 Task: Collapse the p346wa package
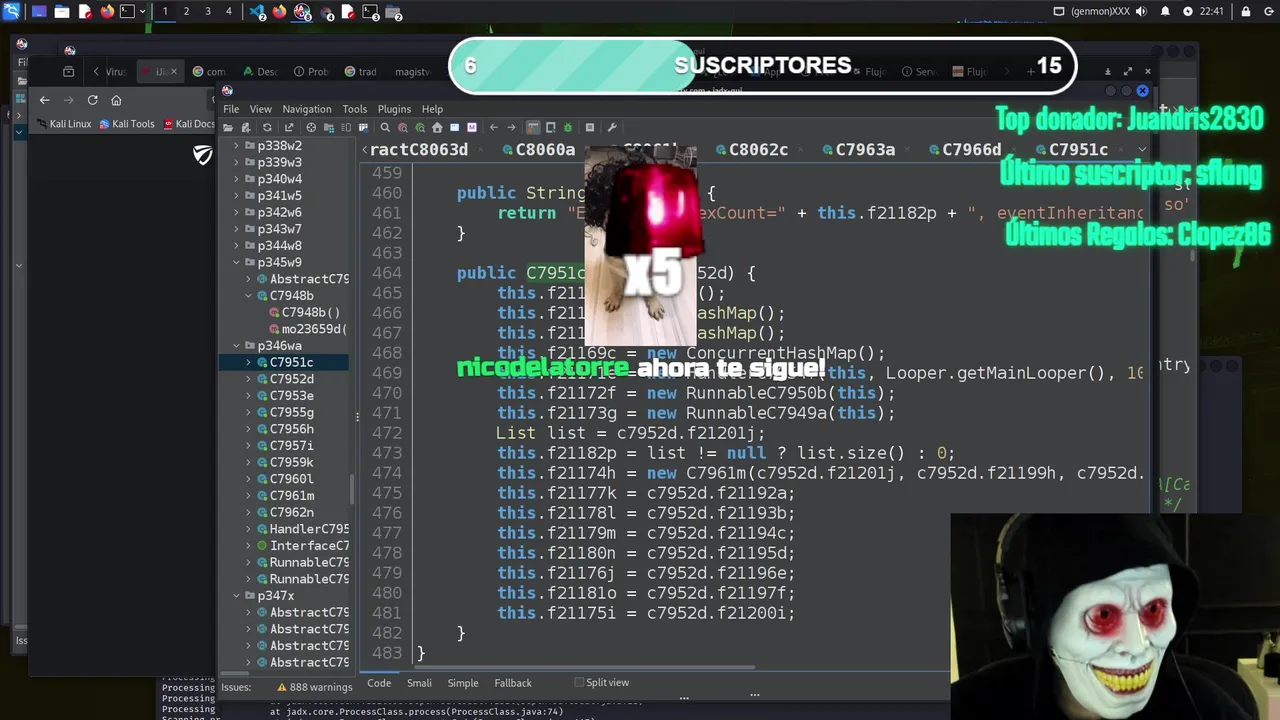click(x=237, y=346)
